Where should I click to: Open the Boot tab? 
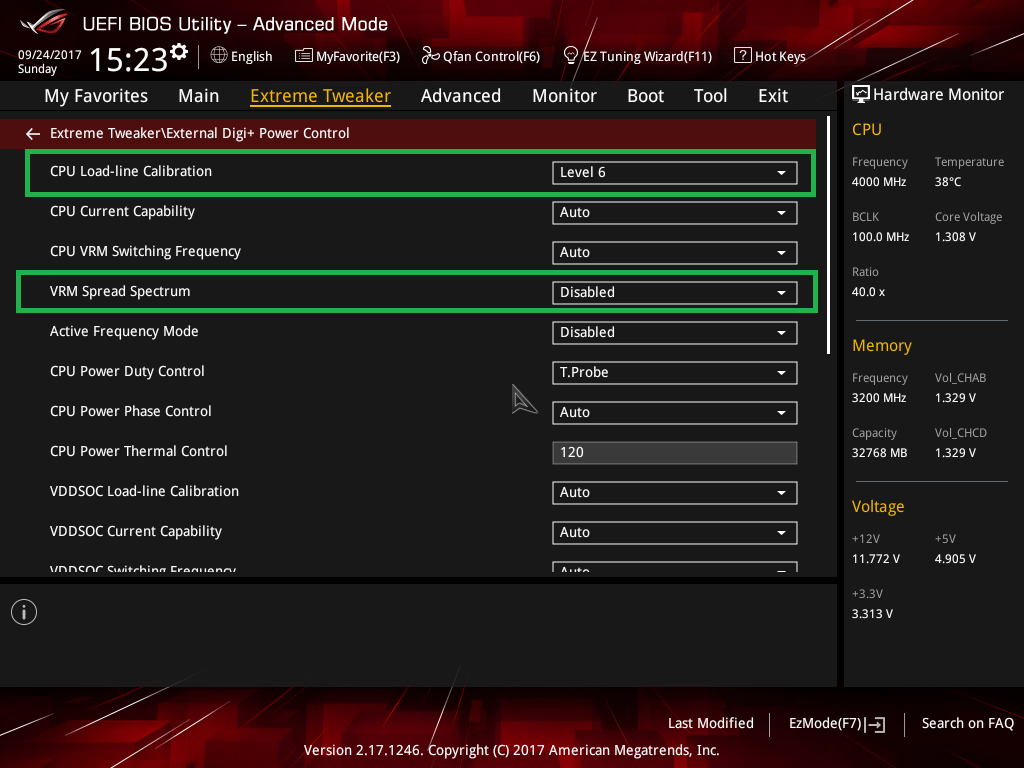point(645,96)
